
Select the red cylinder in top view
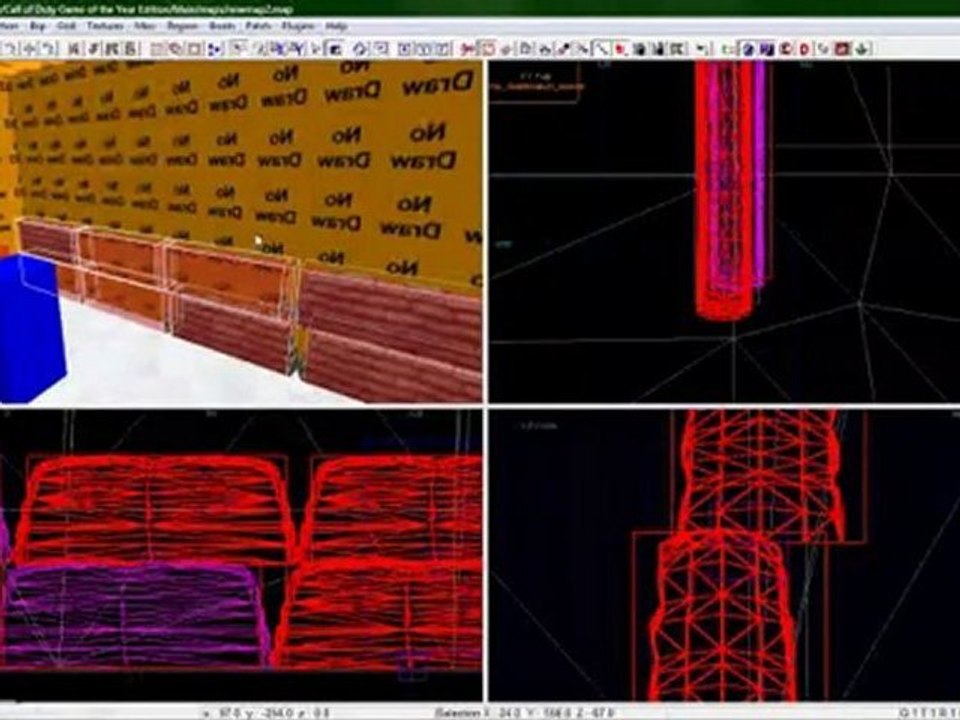[726, 190]
